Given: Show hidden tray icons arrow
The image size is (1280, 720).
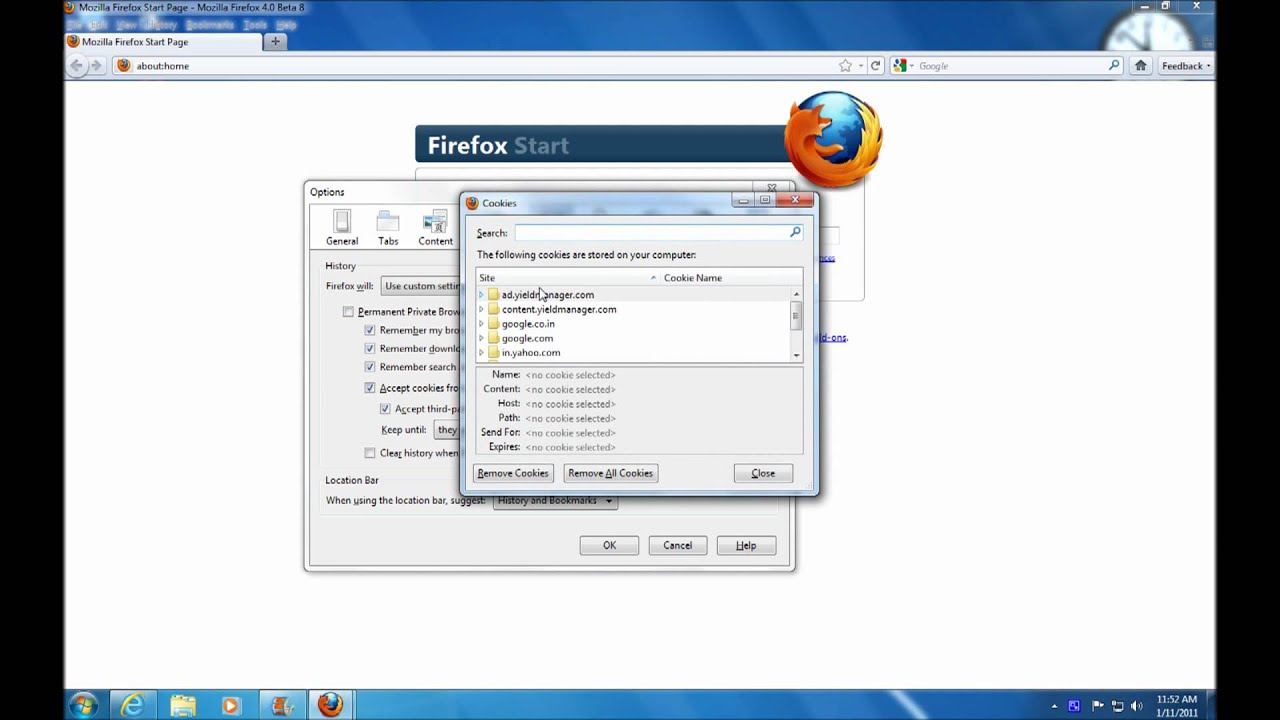Looking at the screenshot, I should coord(1054,706).
